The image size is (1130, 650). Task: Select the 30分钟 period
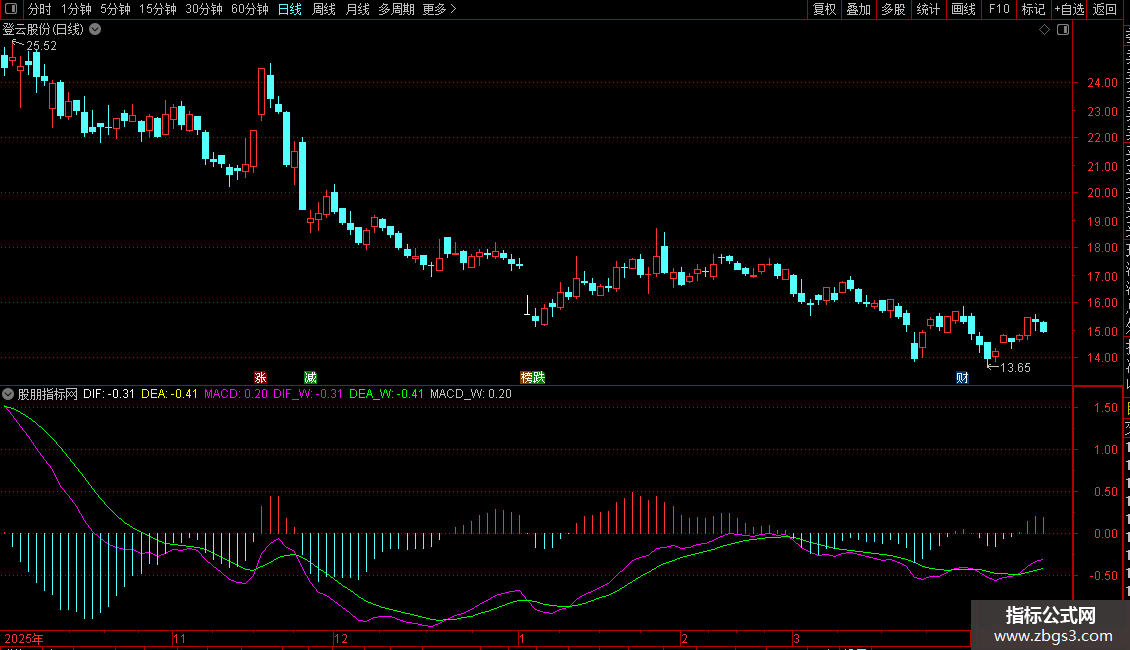click(x=204, y=9)
